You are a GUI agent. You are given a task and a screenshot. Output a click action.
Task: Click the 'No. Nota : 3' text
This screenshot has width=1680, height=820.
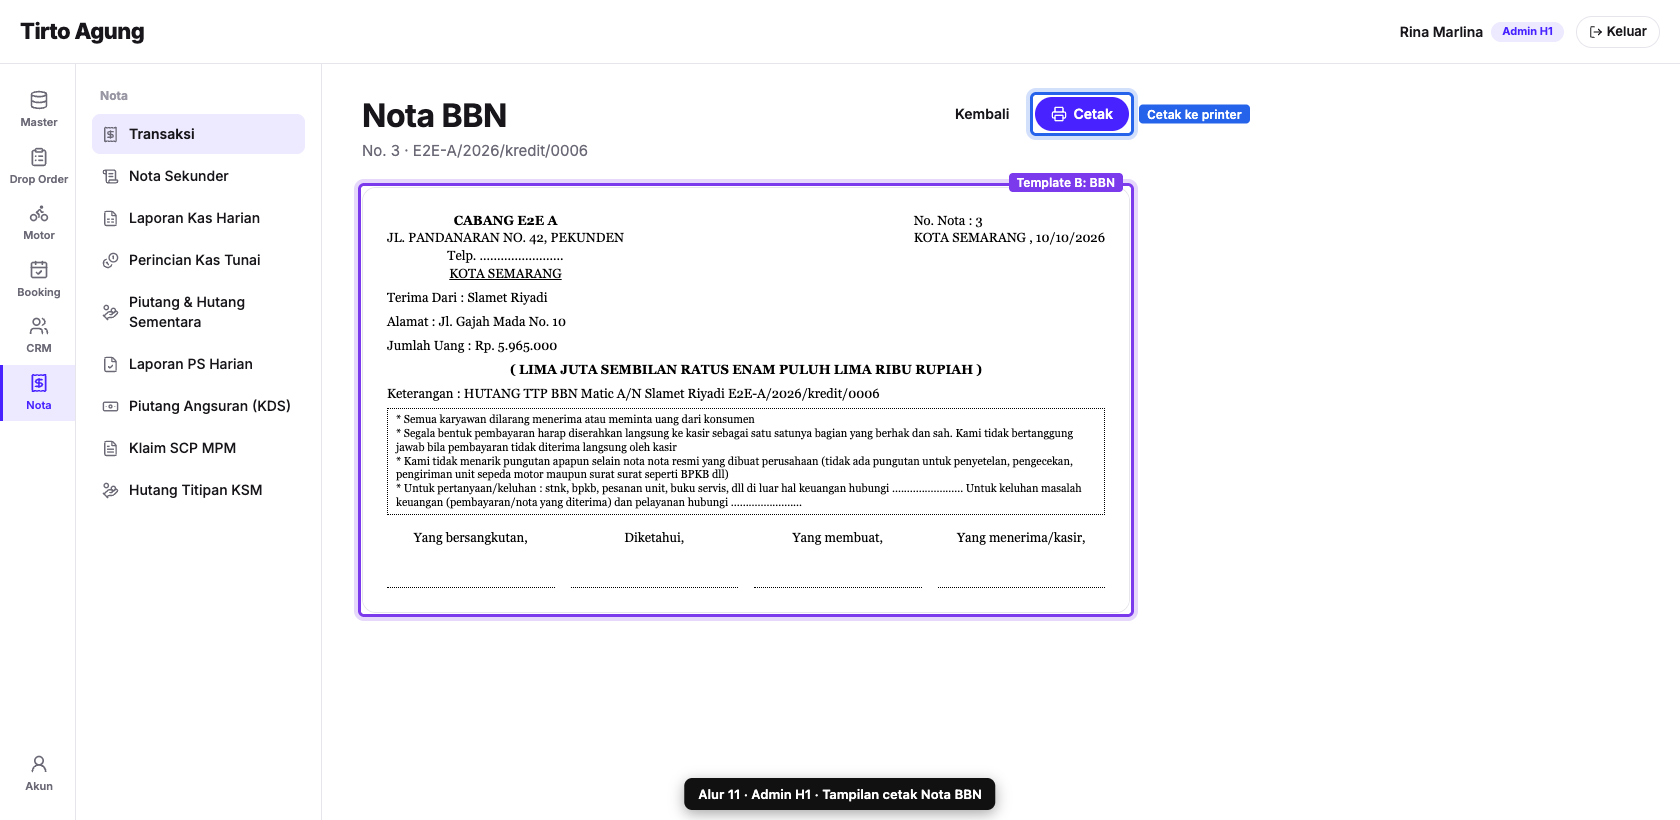click(948, 221)
